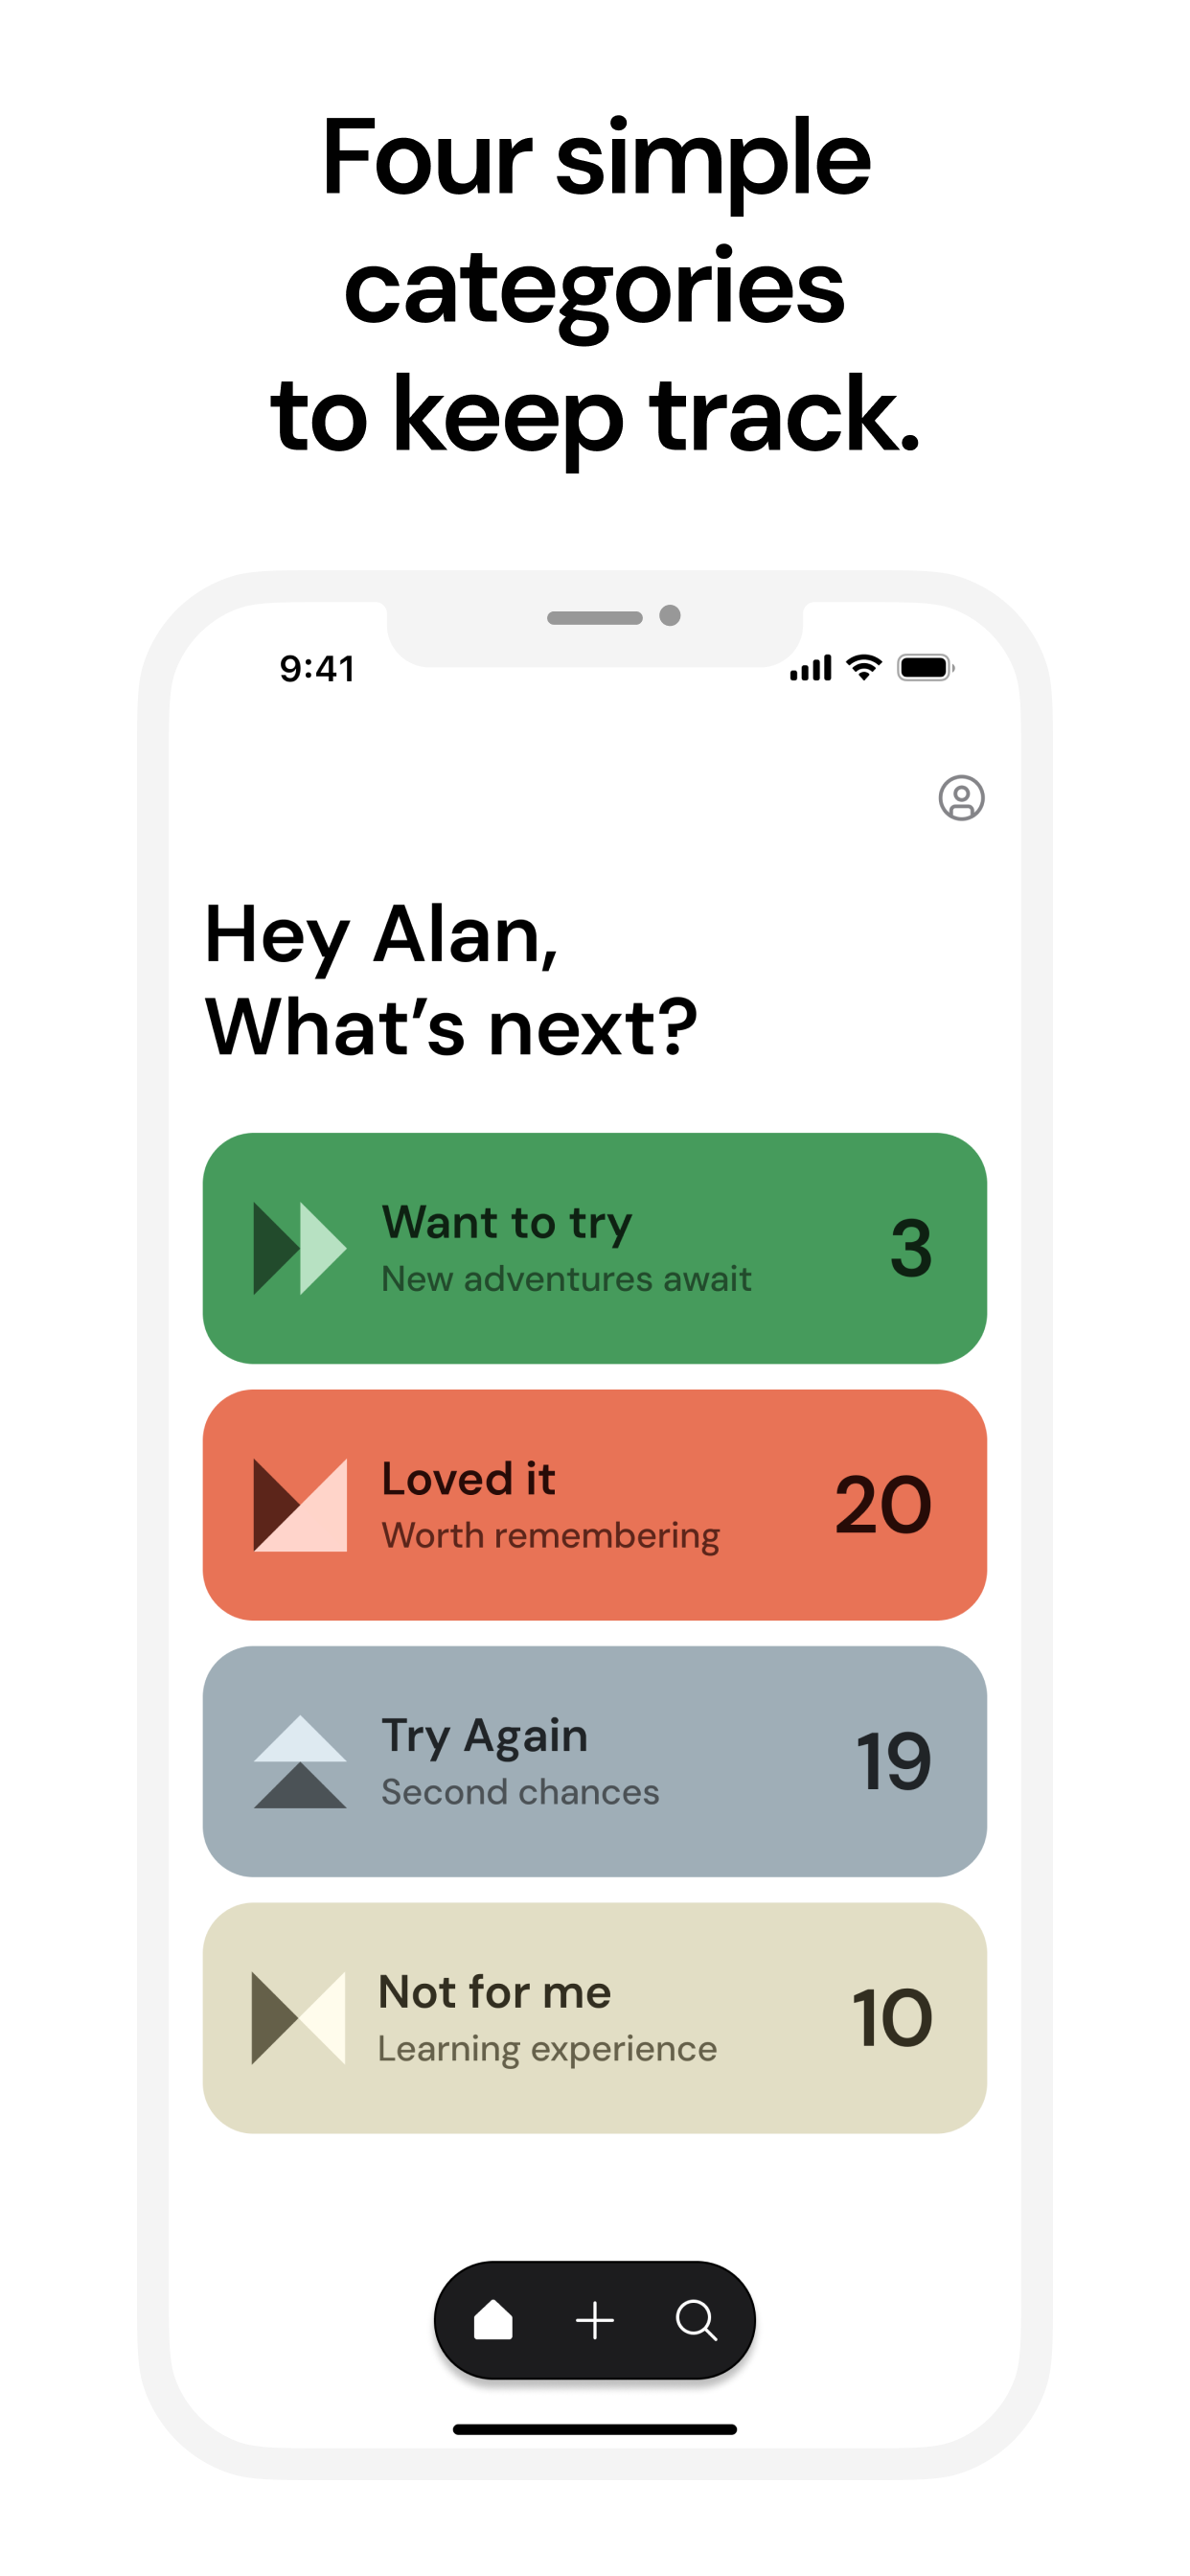Click the green double-arrow Want to try icon
Screen dimensions: 1190x2576
click(x=300, y=1248)
